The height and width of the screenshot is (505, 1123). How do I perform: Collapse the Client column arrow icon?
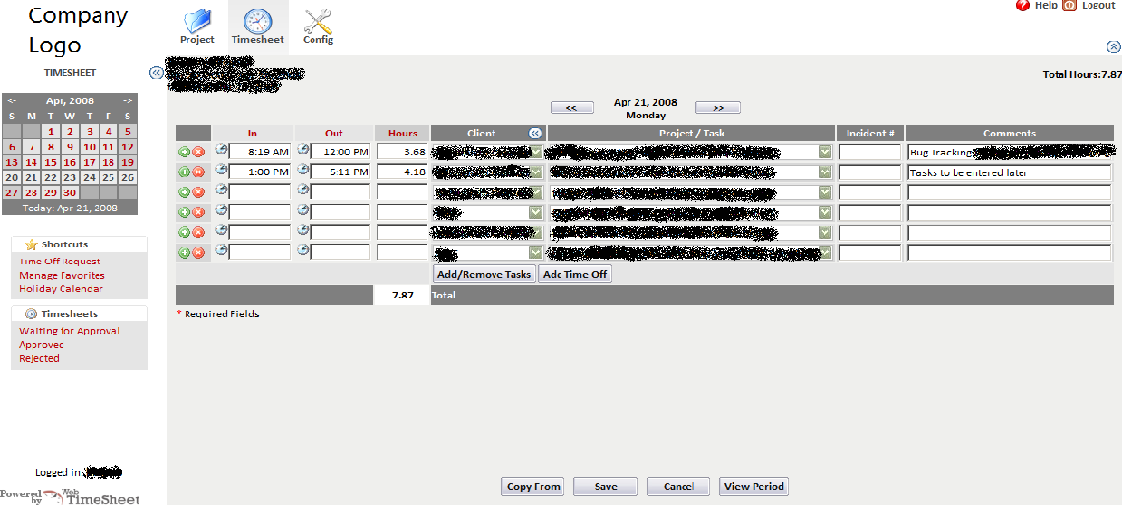pos(536,133)
